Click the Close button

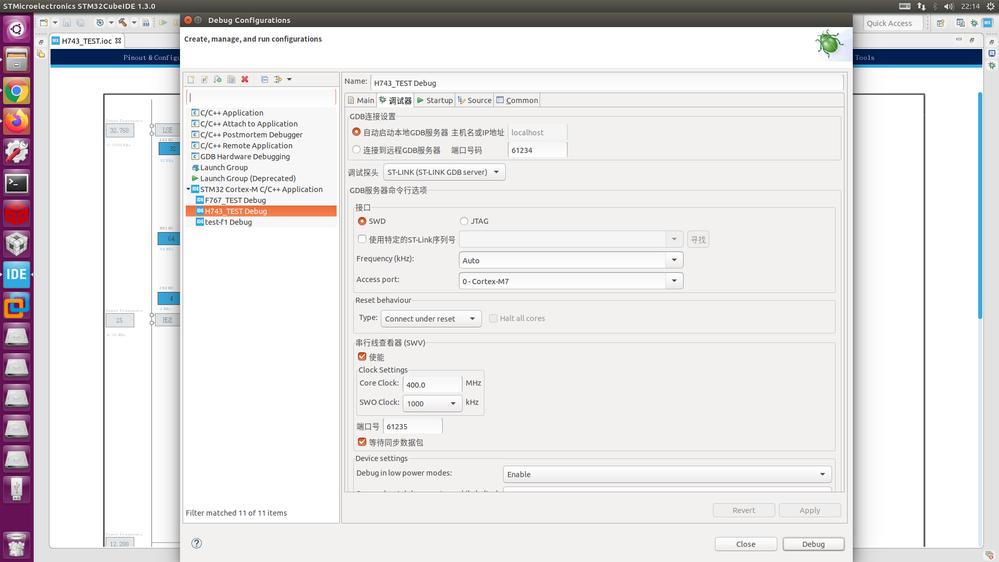click(745, 544)
